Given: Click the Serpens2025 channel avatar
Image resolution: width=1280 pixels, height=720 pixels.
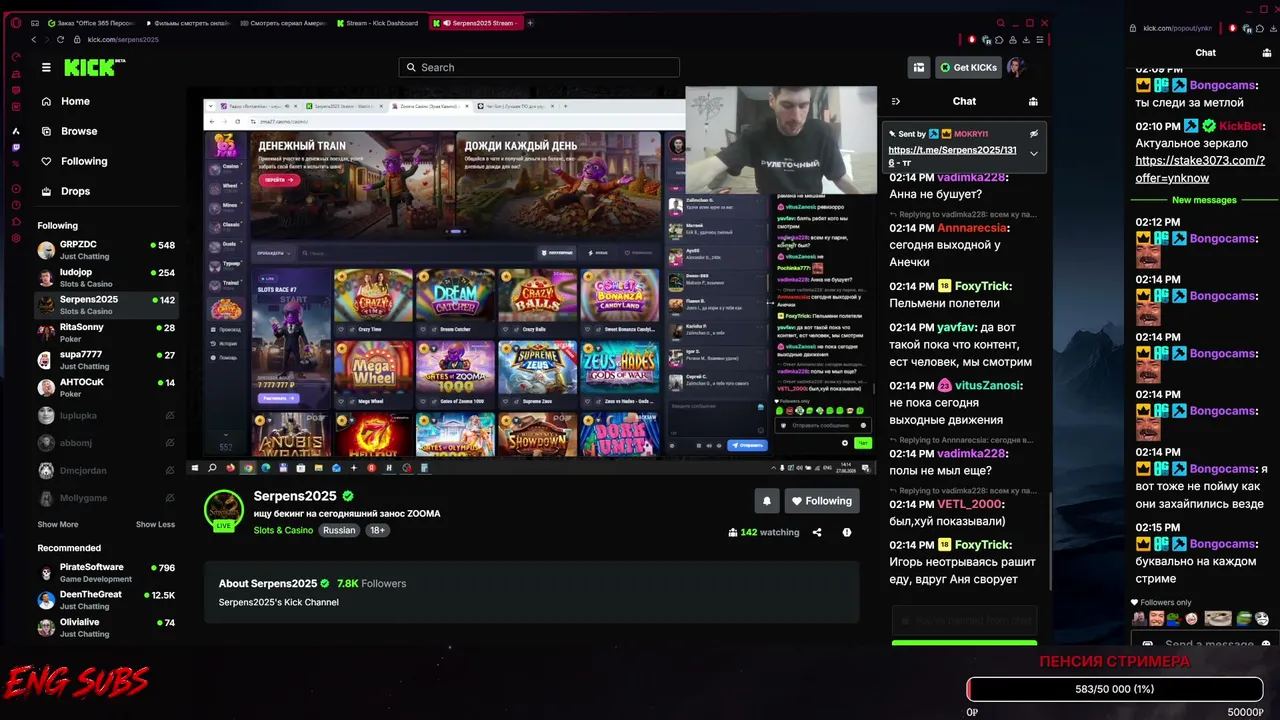Looking at the screenshot, I should (x=224, y=510).
